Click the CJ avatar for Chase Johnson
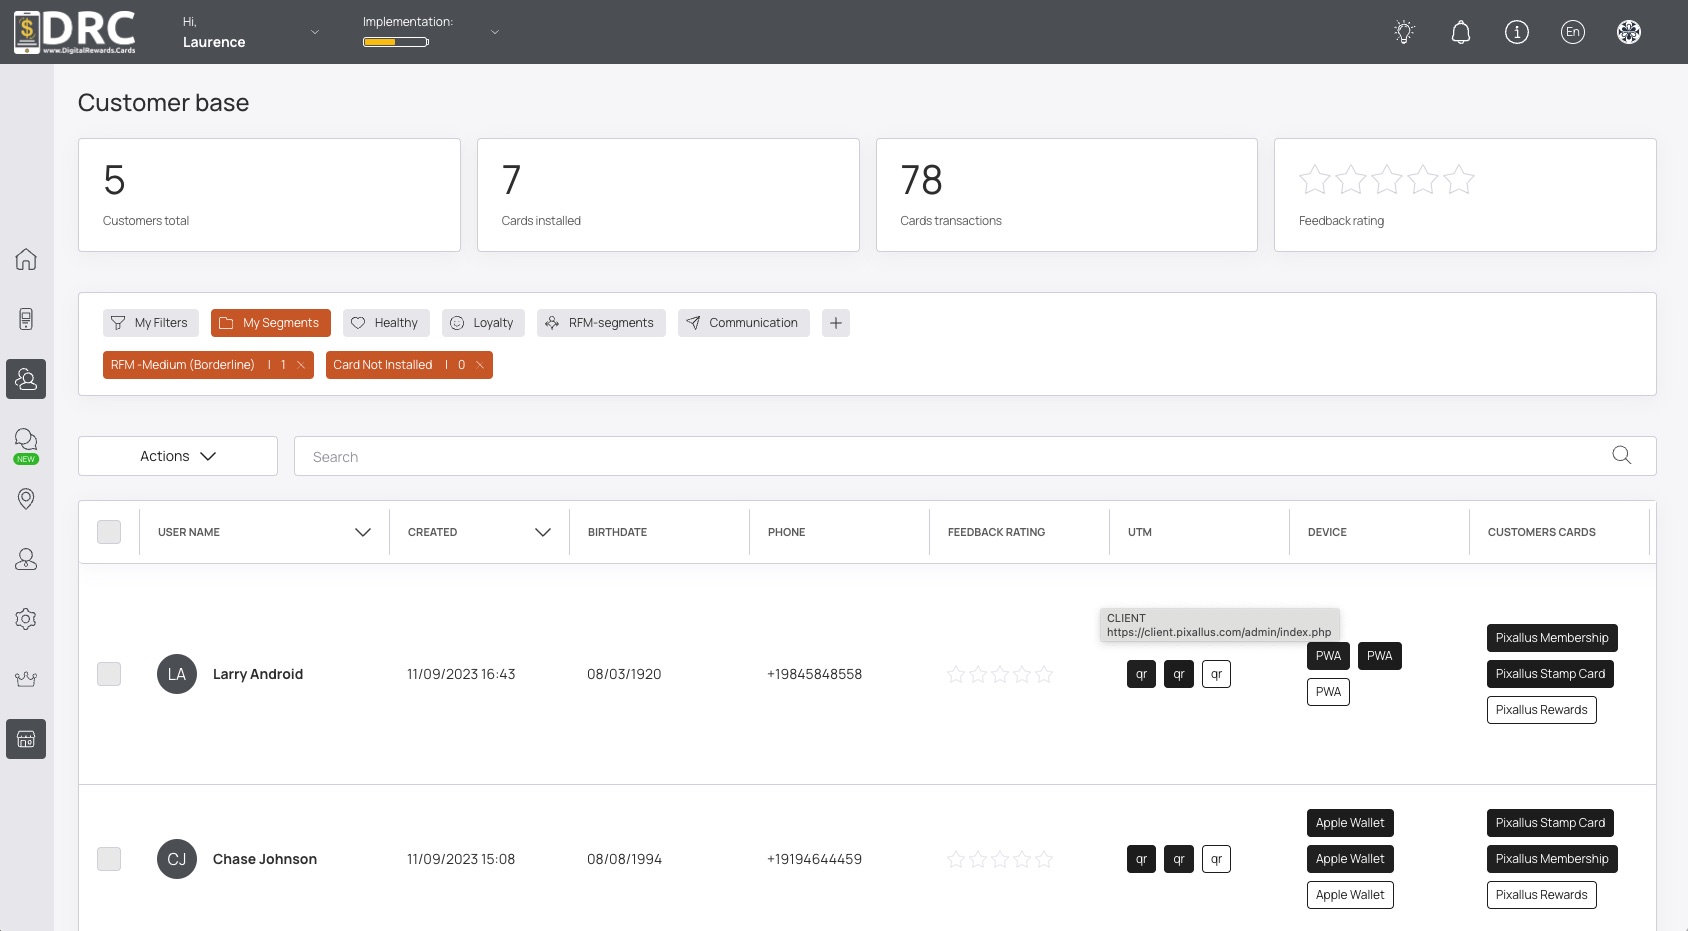The width and height of the screenshot is (1688, 931). click(177, 859)
